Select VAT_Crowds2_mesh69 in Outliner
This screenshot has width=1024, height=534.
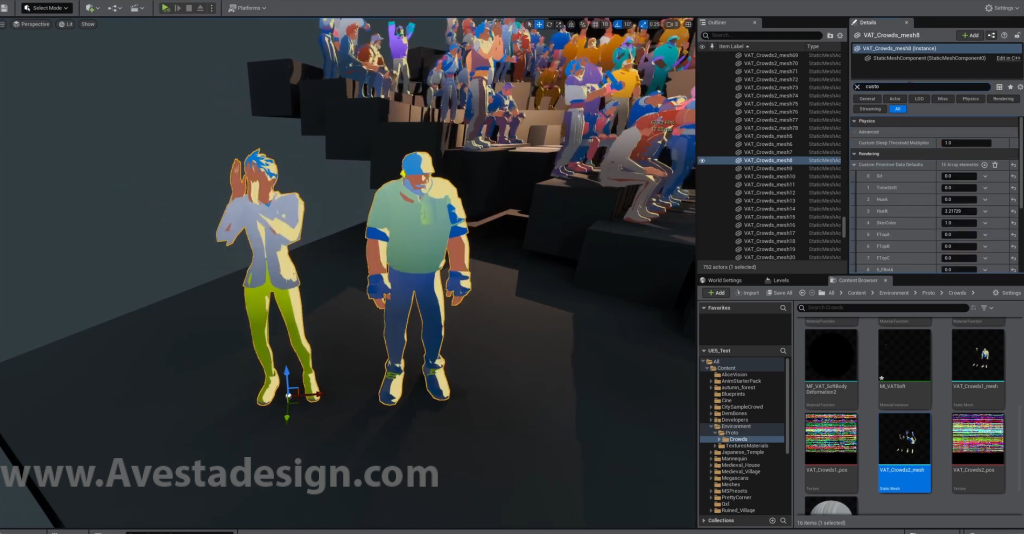[x=771, y=55]
